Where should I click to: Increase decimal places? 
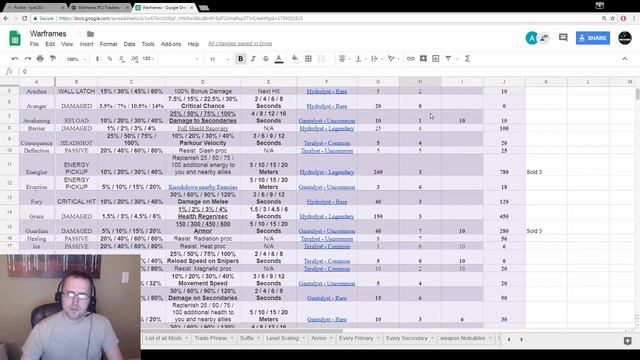click(135, 59)
